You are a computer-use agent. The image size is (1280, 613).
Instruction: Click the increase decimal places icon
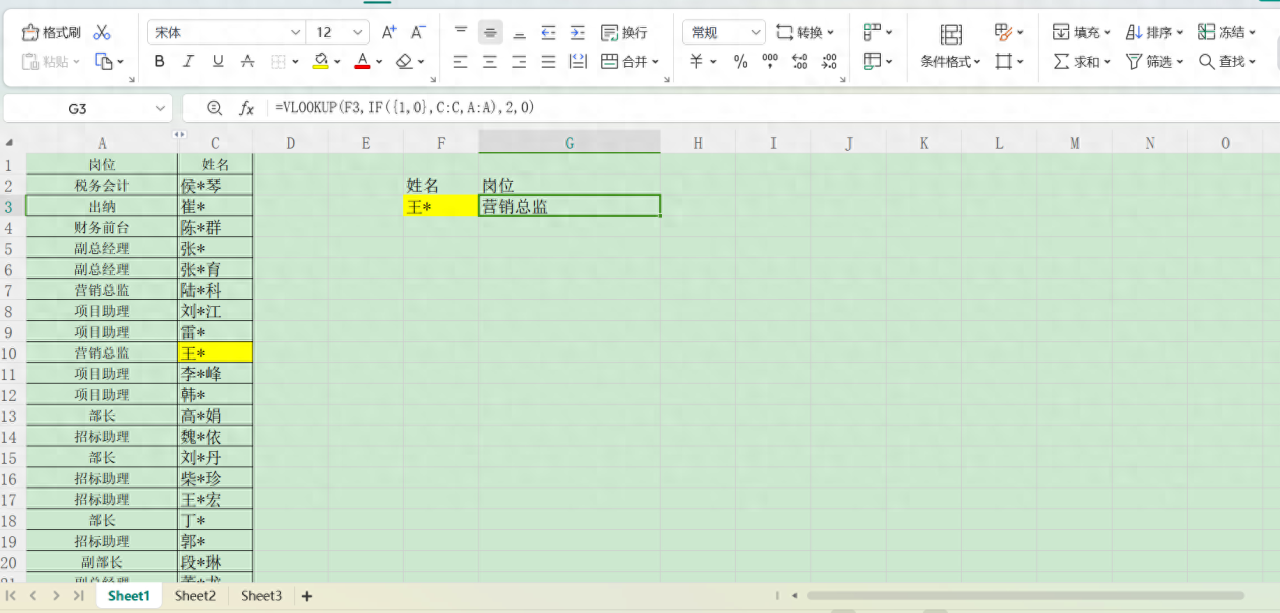point(799,61)
